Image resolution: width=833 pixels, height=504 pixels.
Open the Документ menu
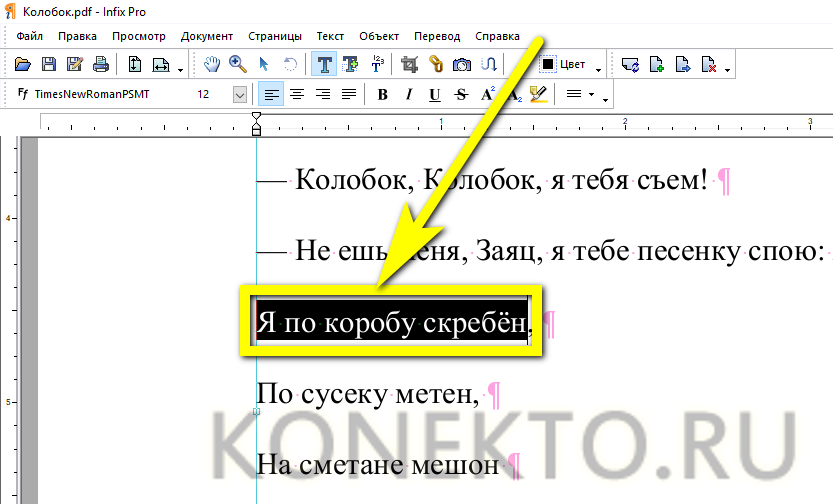pyautogui.click(x=206, y=36)
